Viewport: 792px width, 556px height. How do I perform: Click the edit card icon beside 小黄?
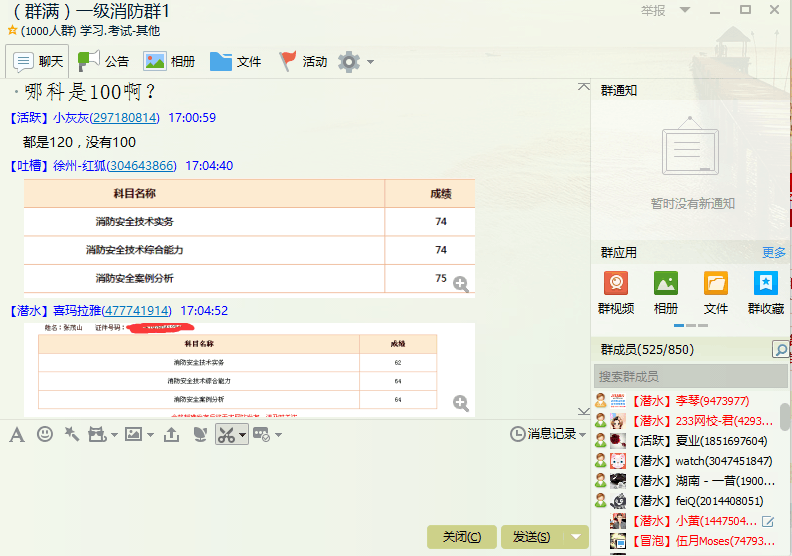768,521
